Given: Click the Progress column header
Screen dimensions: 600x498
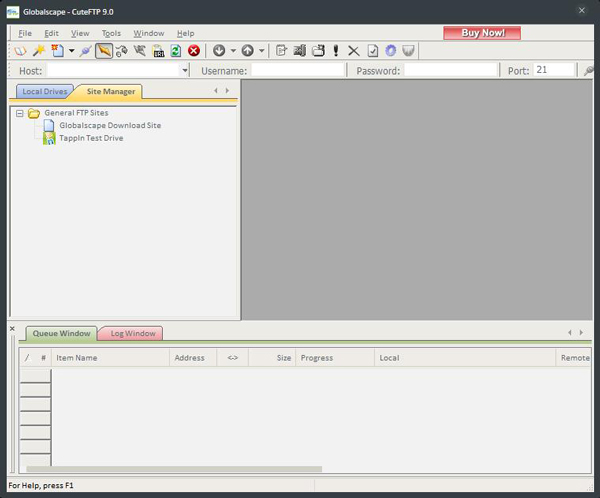Looking at the screenshot, I should point(335,358).
